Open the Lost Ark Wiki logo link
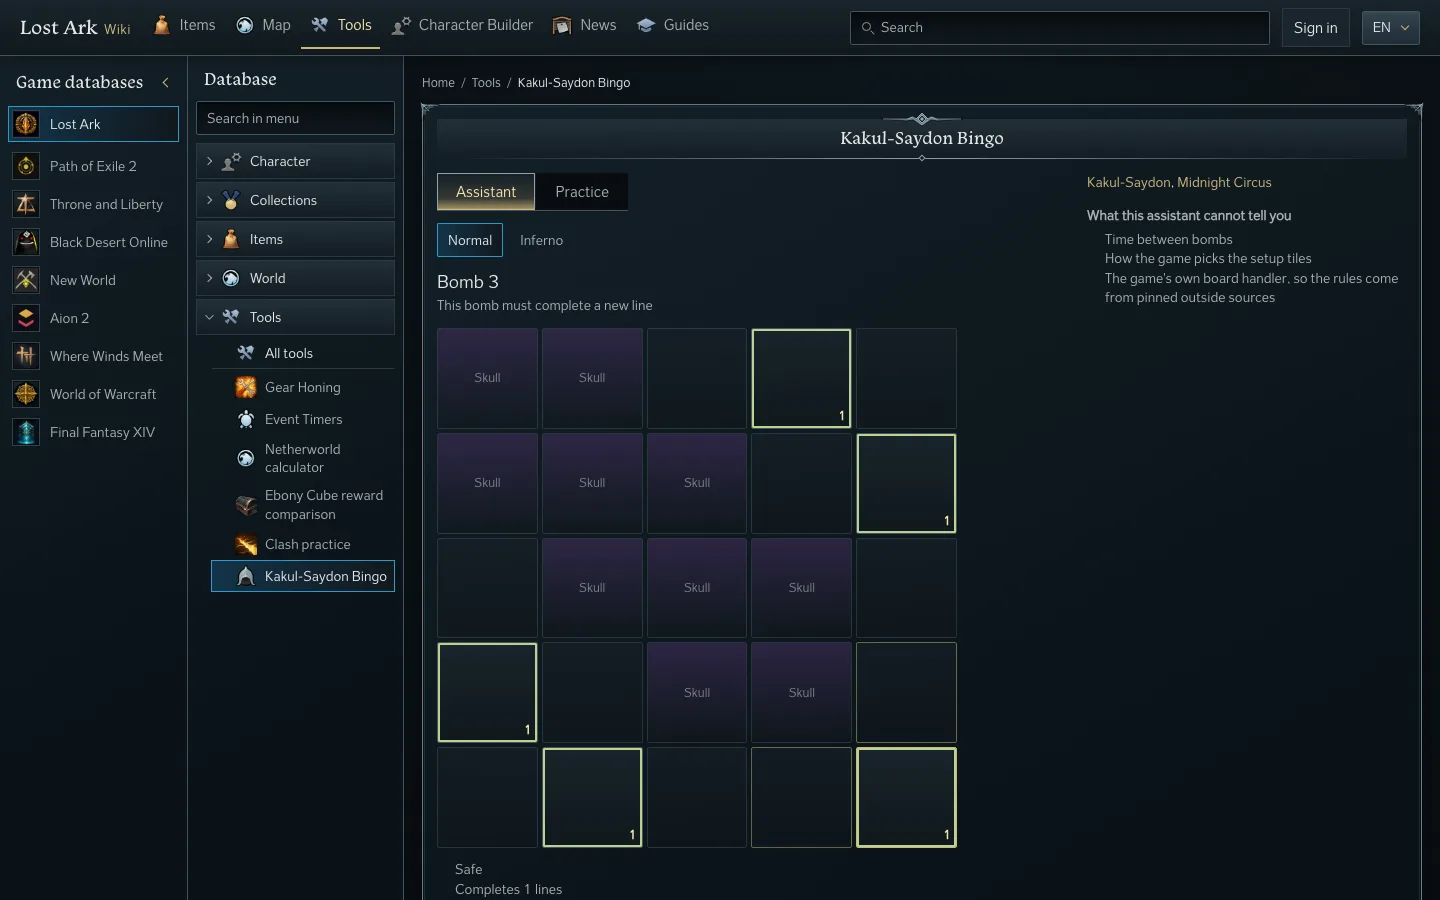 (x=75, y=28)
